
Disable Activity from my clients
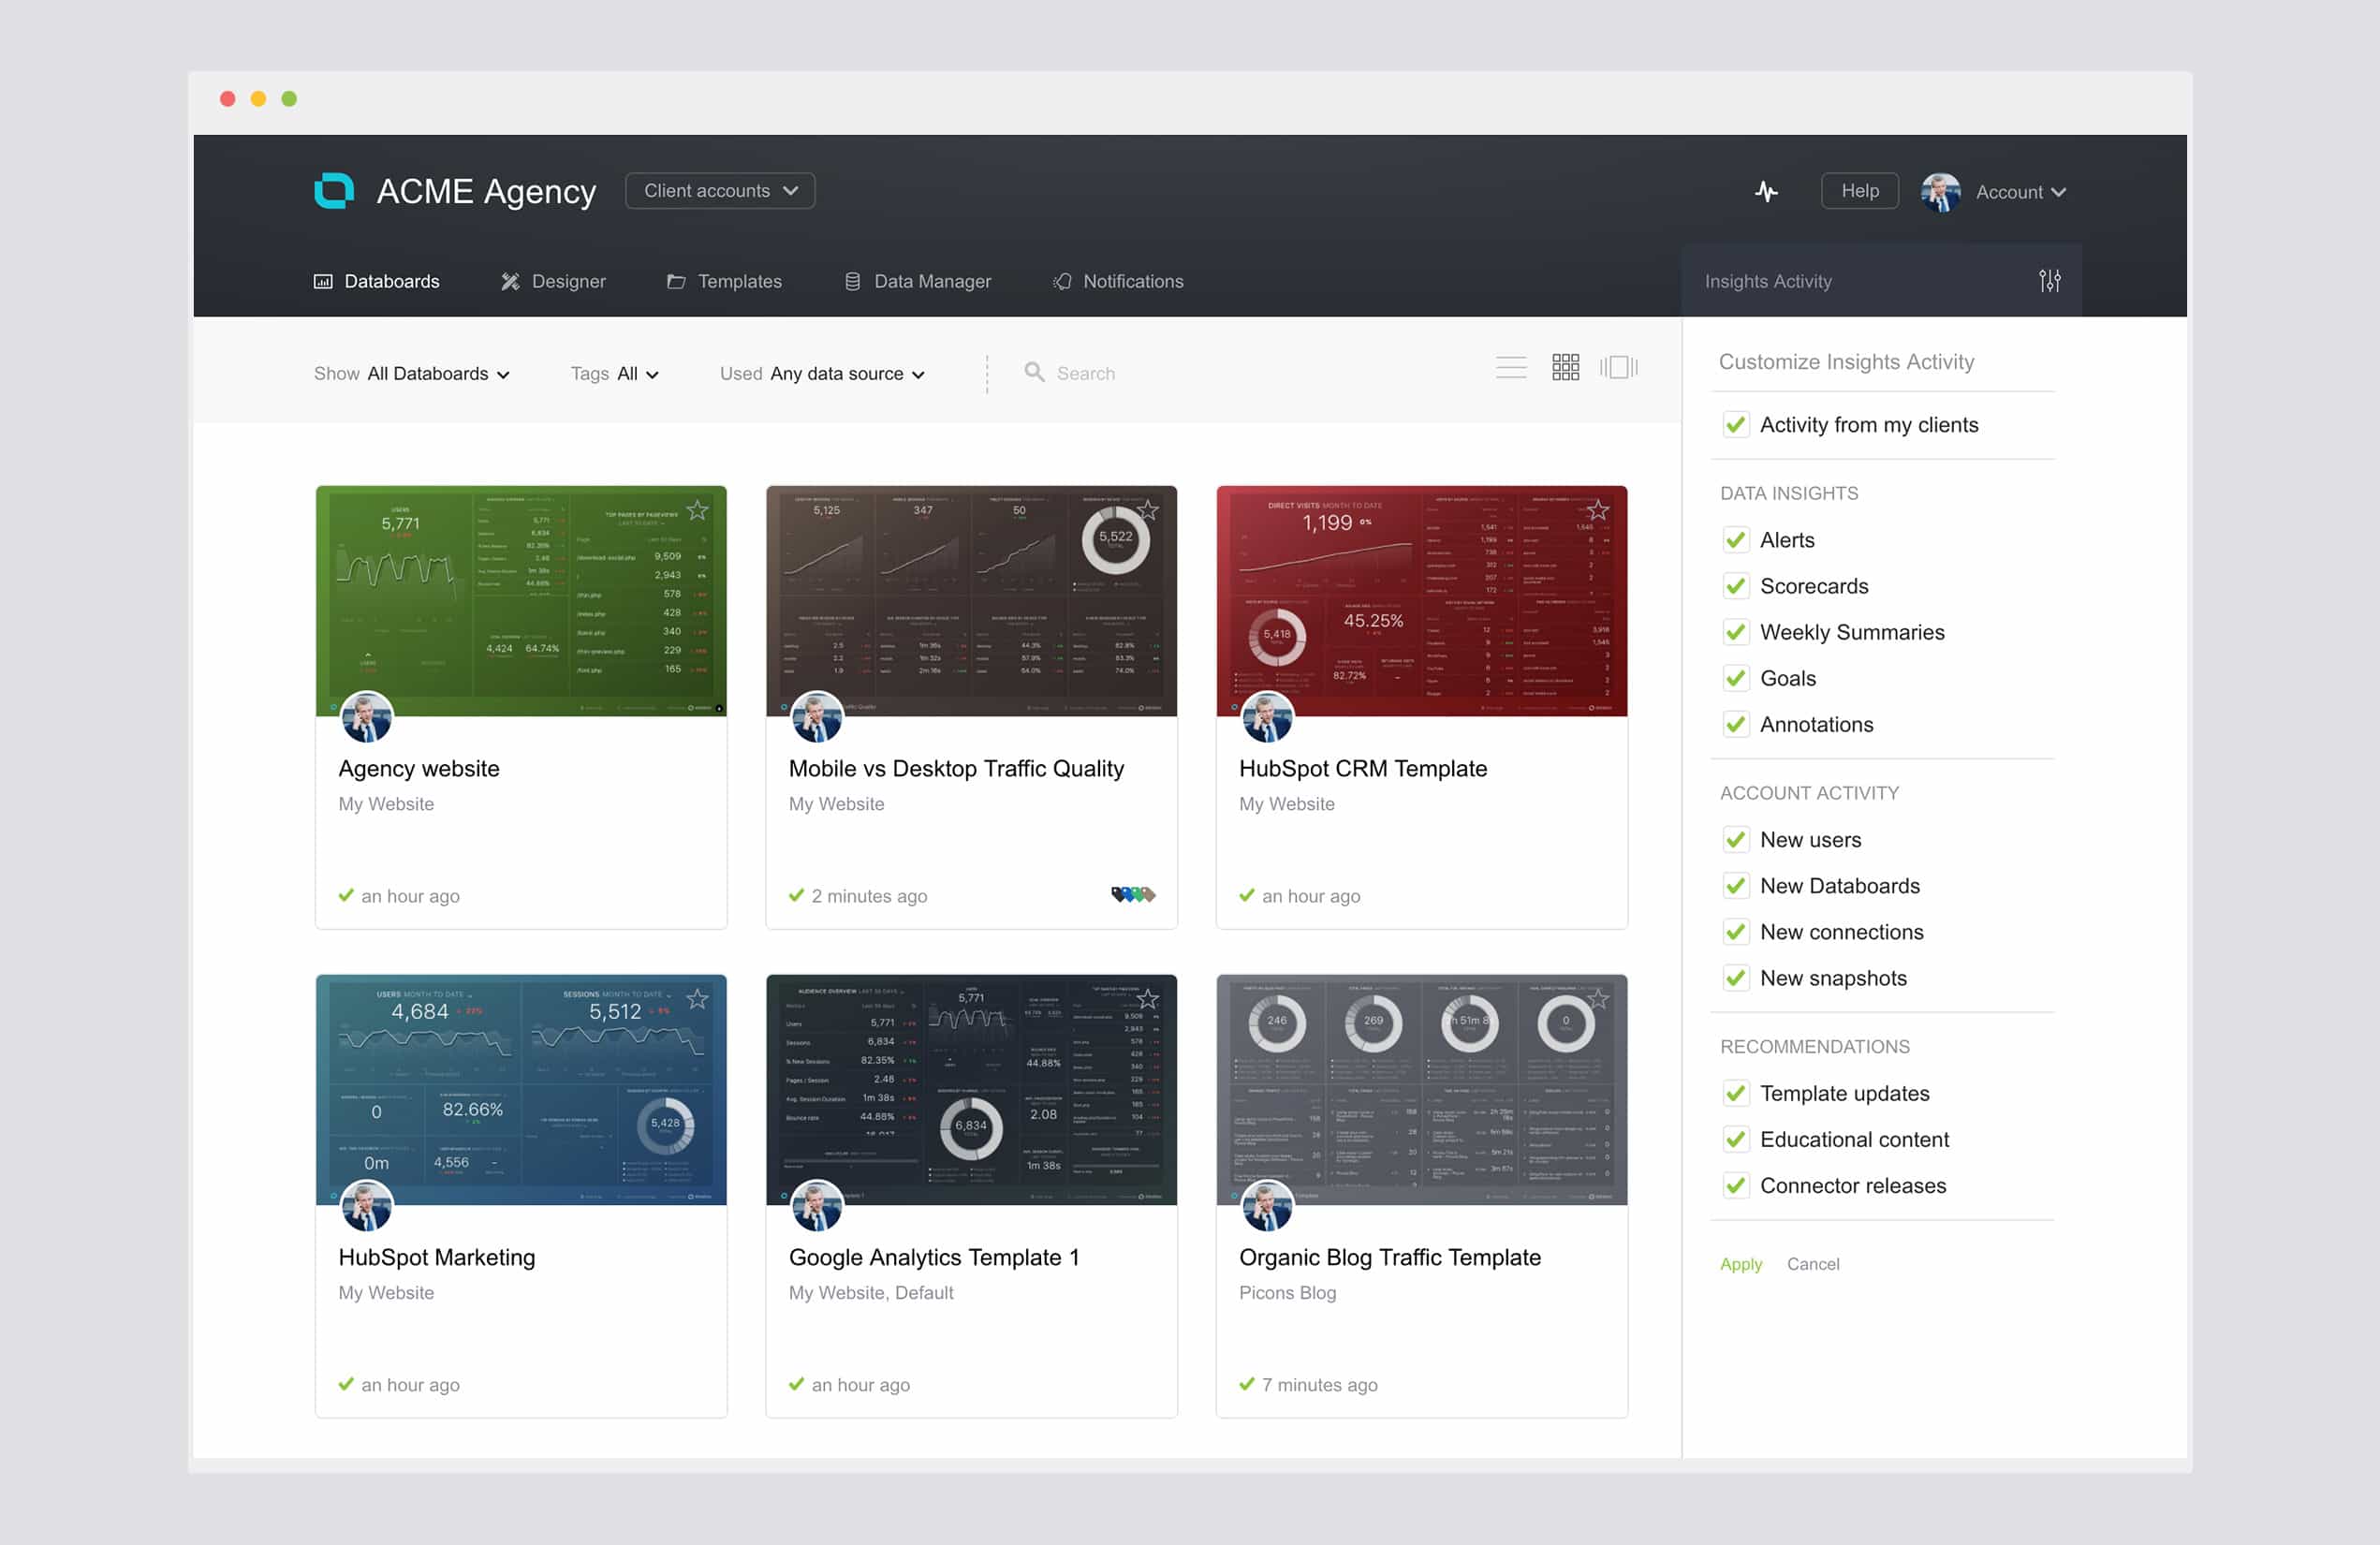1736,425
